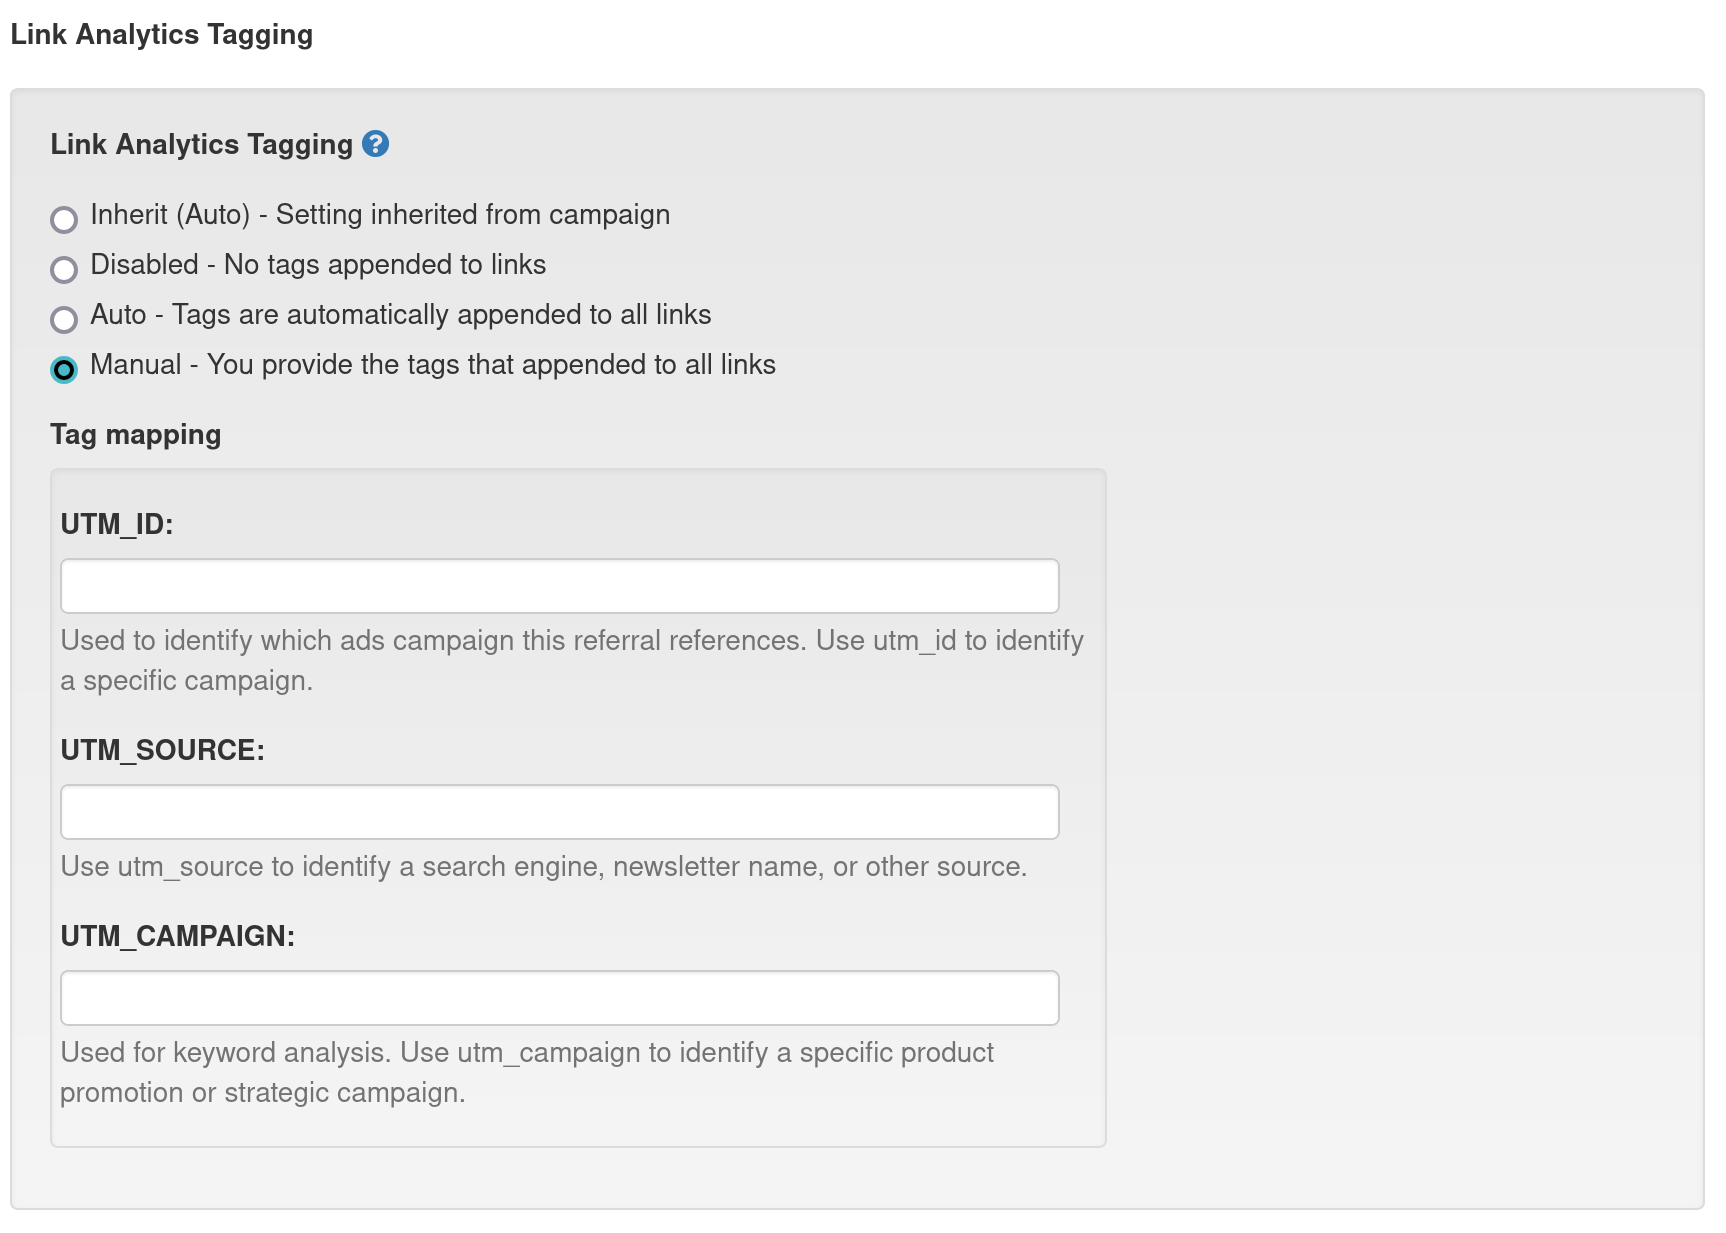Screen dimensions: 1726x1233
Task: Click the "No tags appended to links" label
Action: 384,265
